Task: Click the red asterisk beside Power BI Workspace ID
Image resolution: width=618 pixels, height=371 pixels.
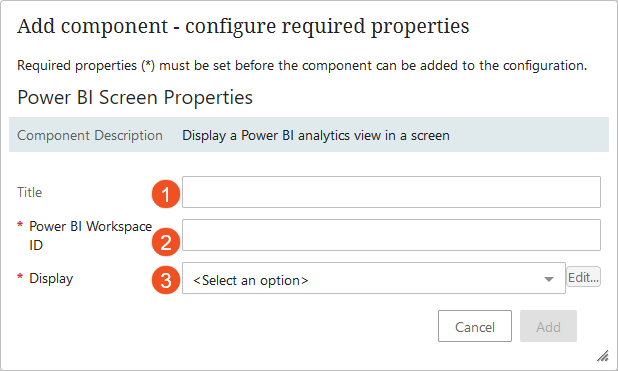Action: click(20, 225)
